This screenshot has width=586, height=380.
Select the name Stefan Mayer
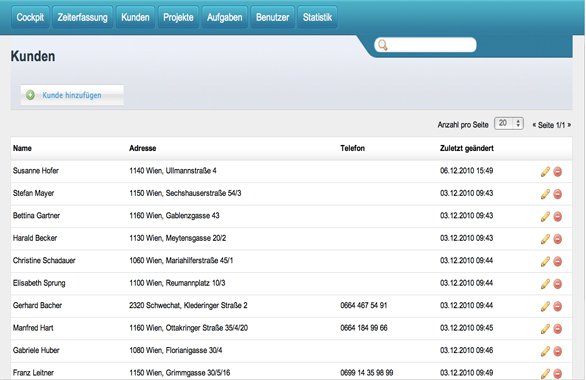[34, 193]
